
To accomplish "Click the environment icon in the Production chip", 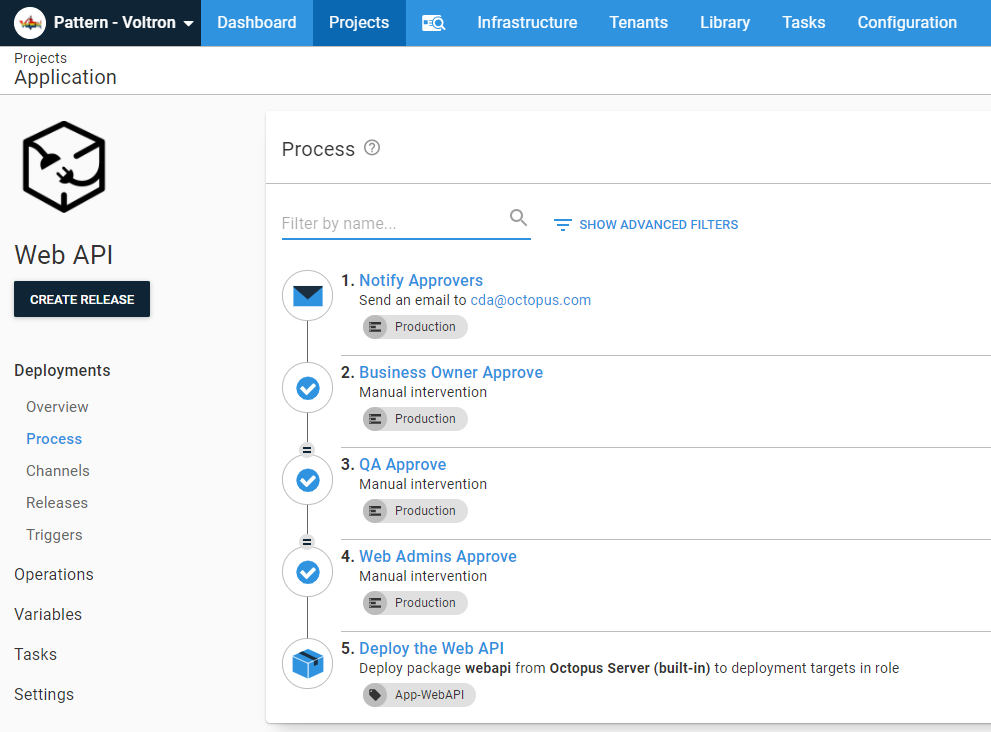I will [x=374, y=326].
